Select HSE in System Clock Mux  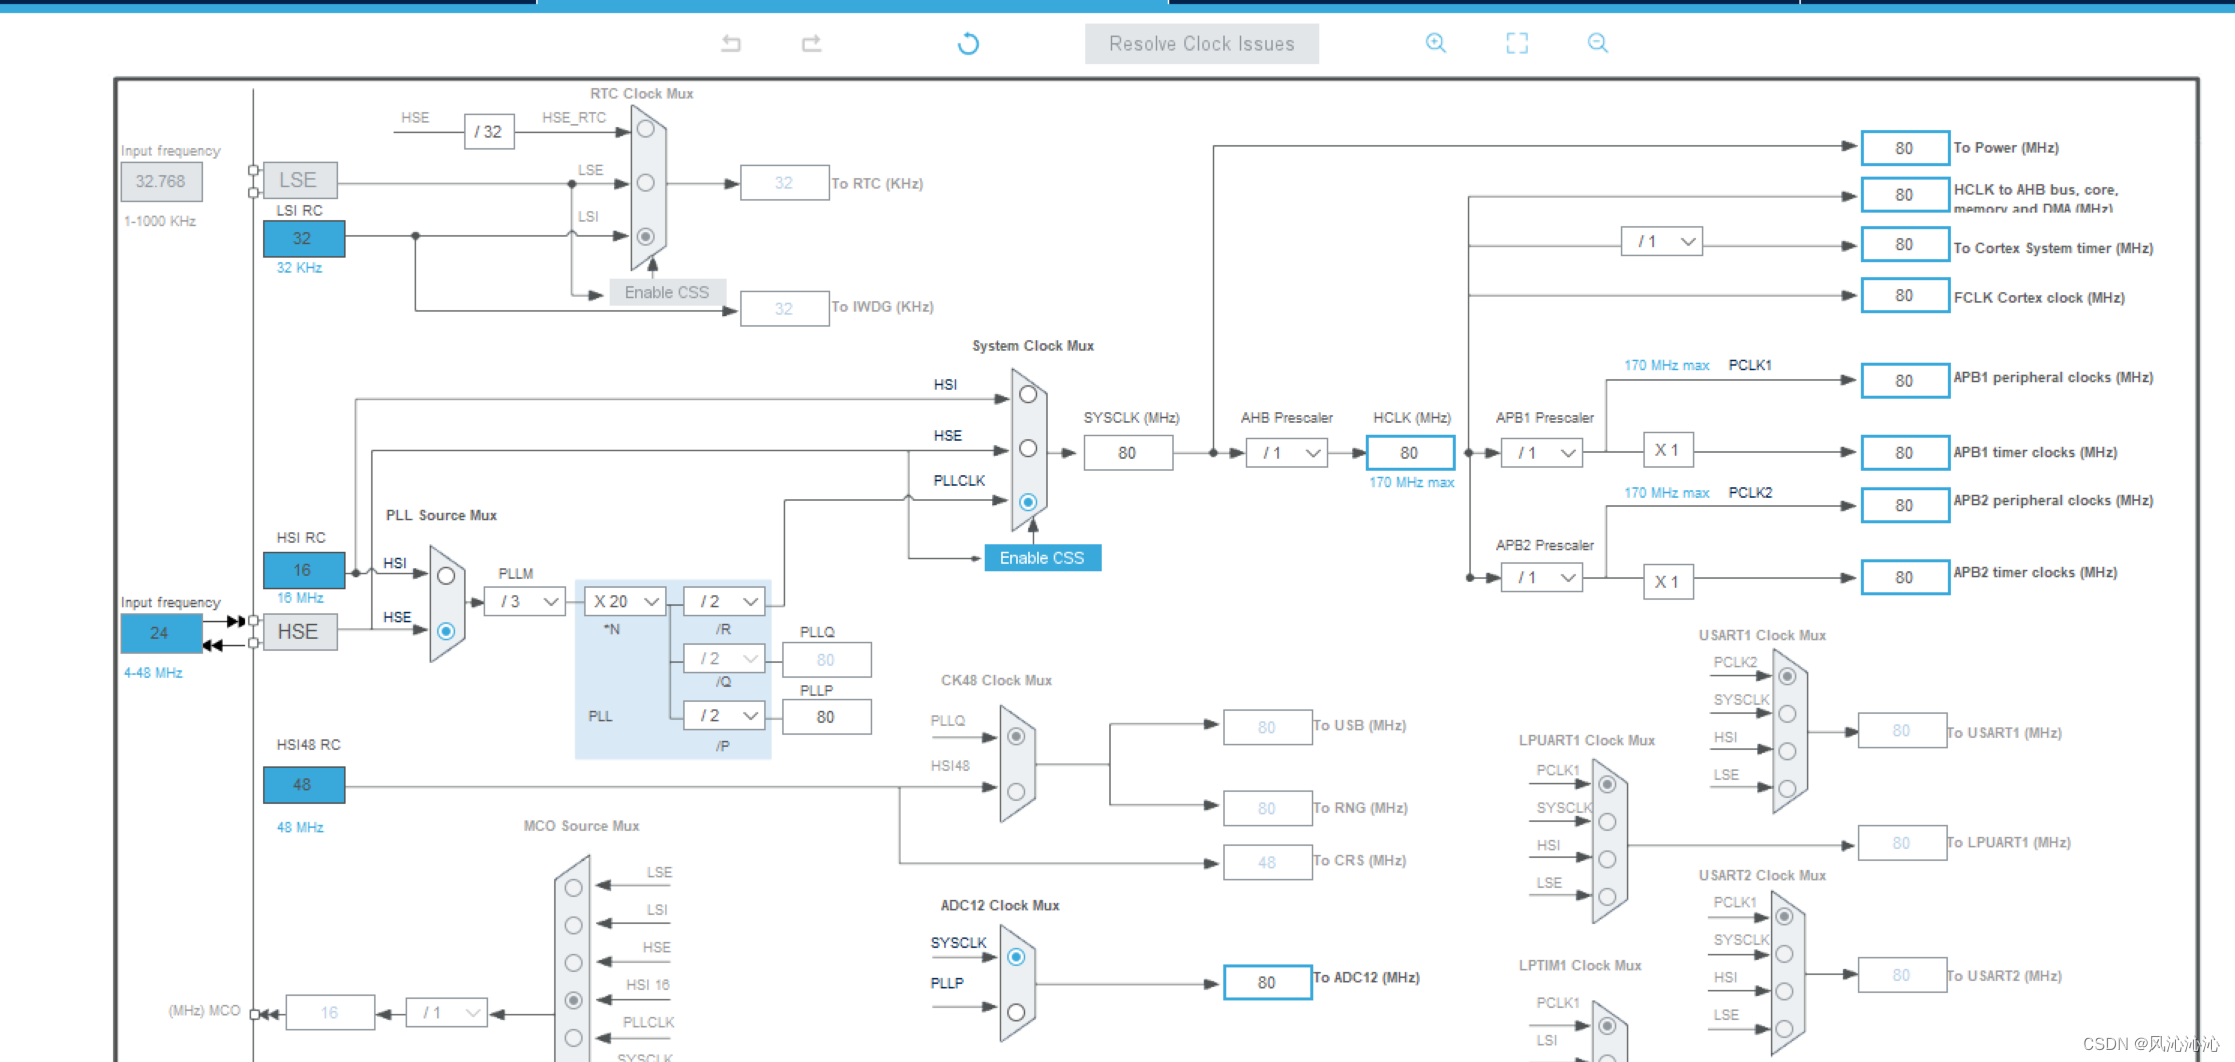[1028, 448]
